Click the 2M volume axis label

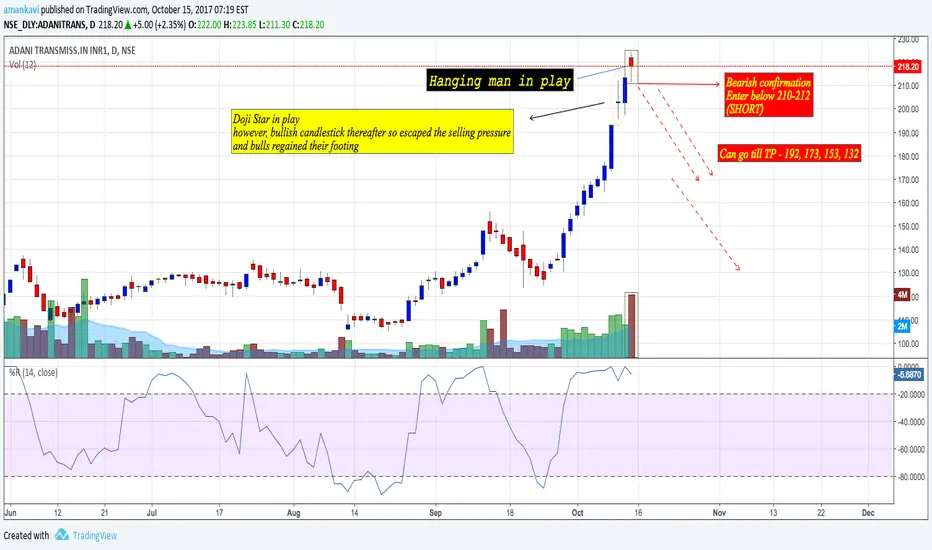coord(902,326)
